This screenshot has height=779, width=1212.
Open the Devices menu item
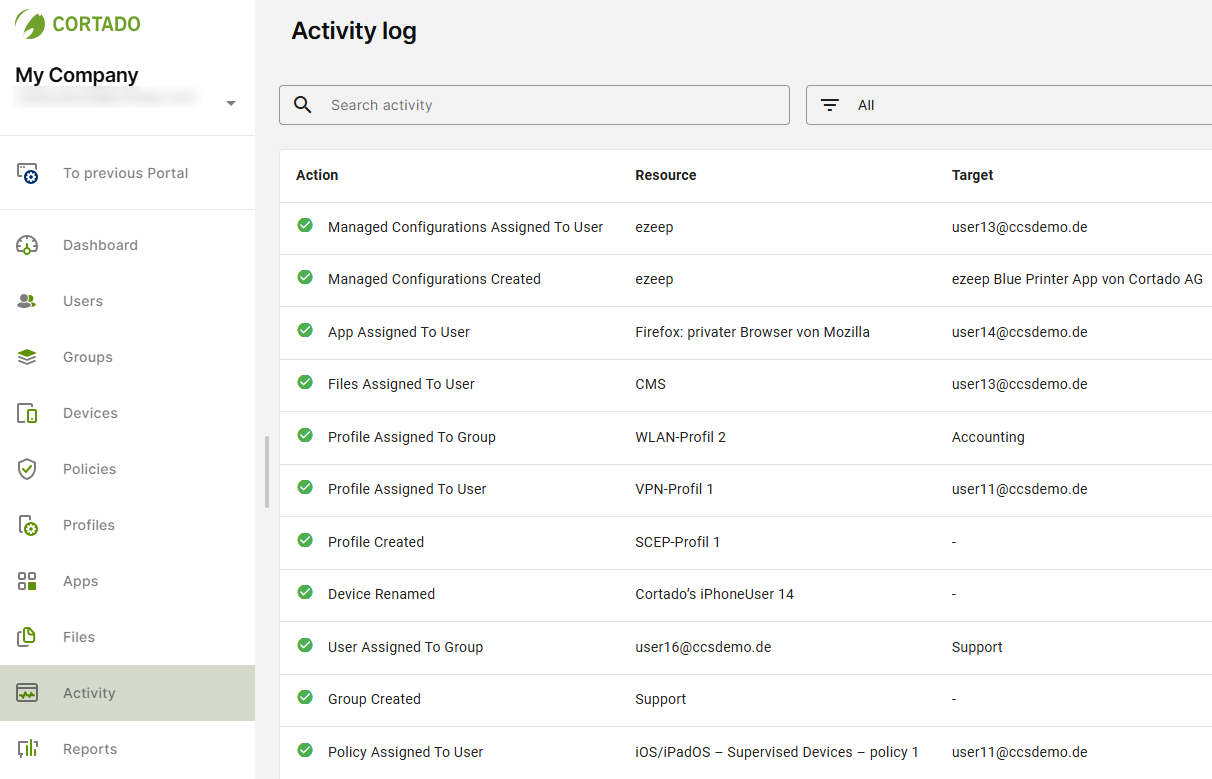[x=127, y=413]
